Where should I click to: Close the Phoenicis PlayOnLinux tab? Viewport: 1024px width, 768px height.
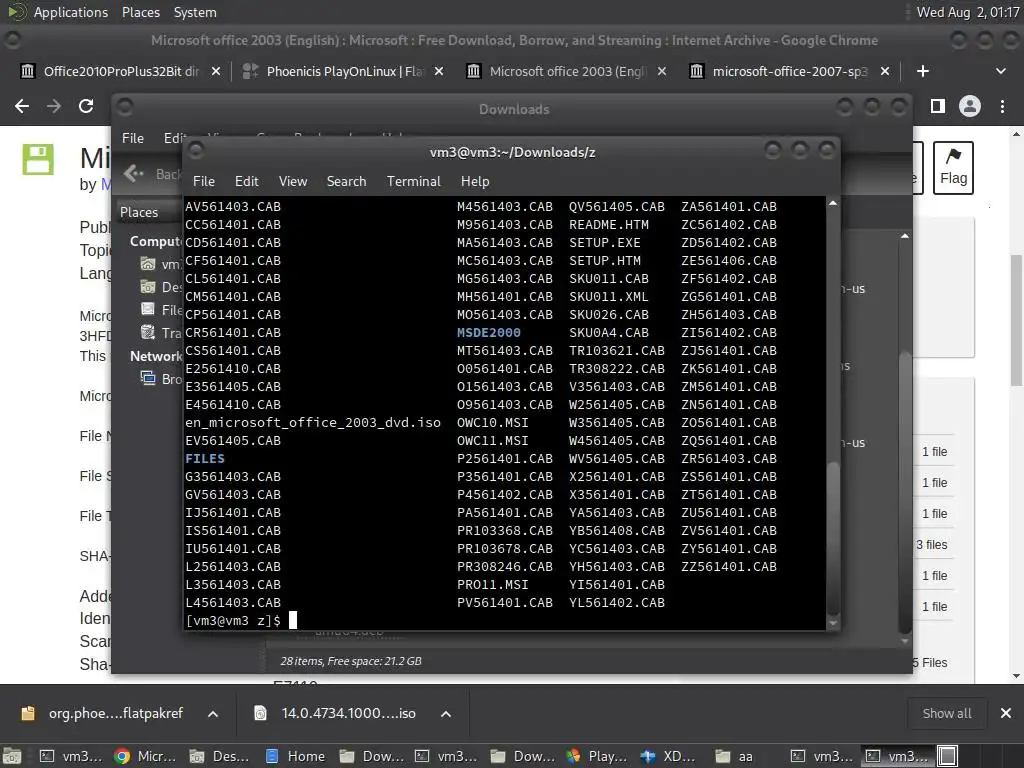click(439, 71)
